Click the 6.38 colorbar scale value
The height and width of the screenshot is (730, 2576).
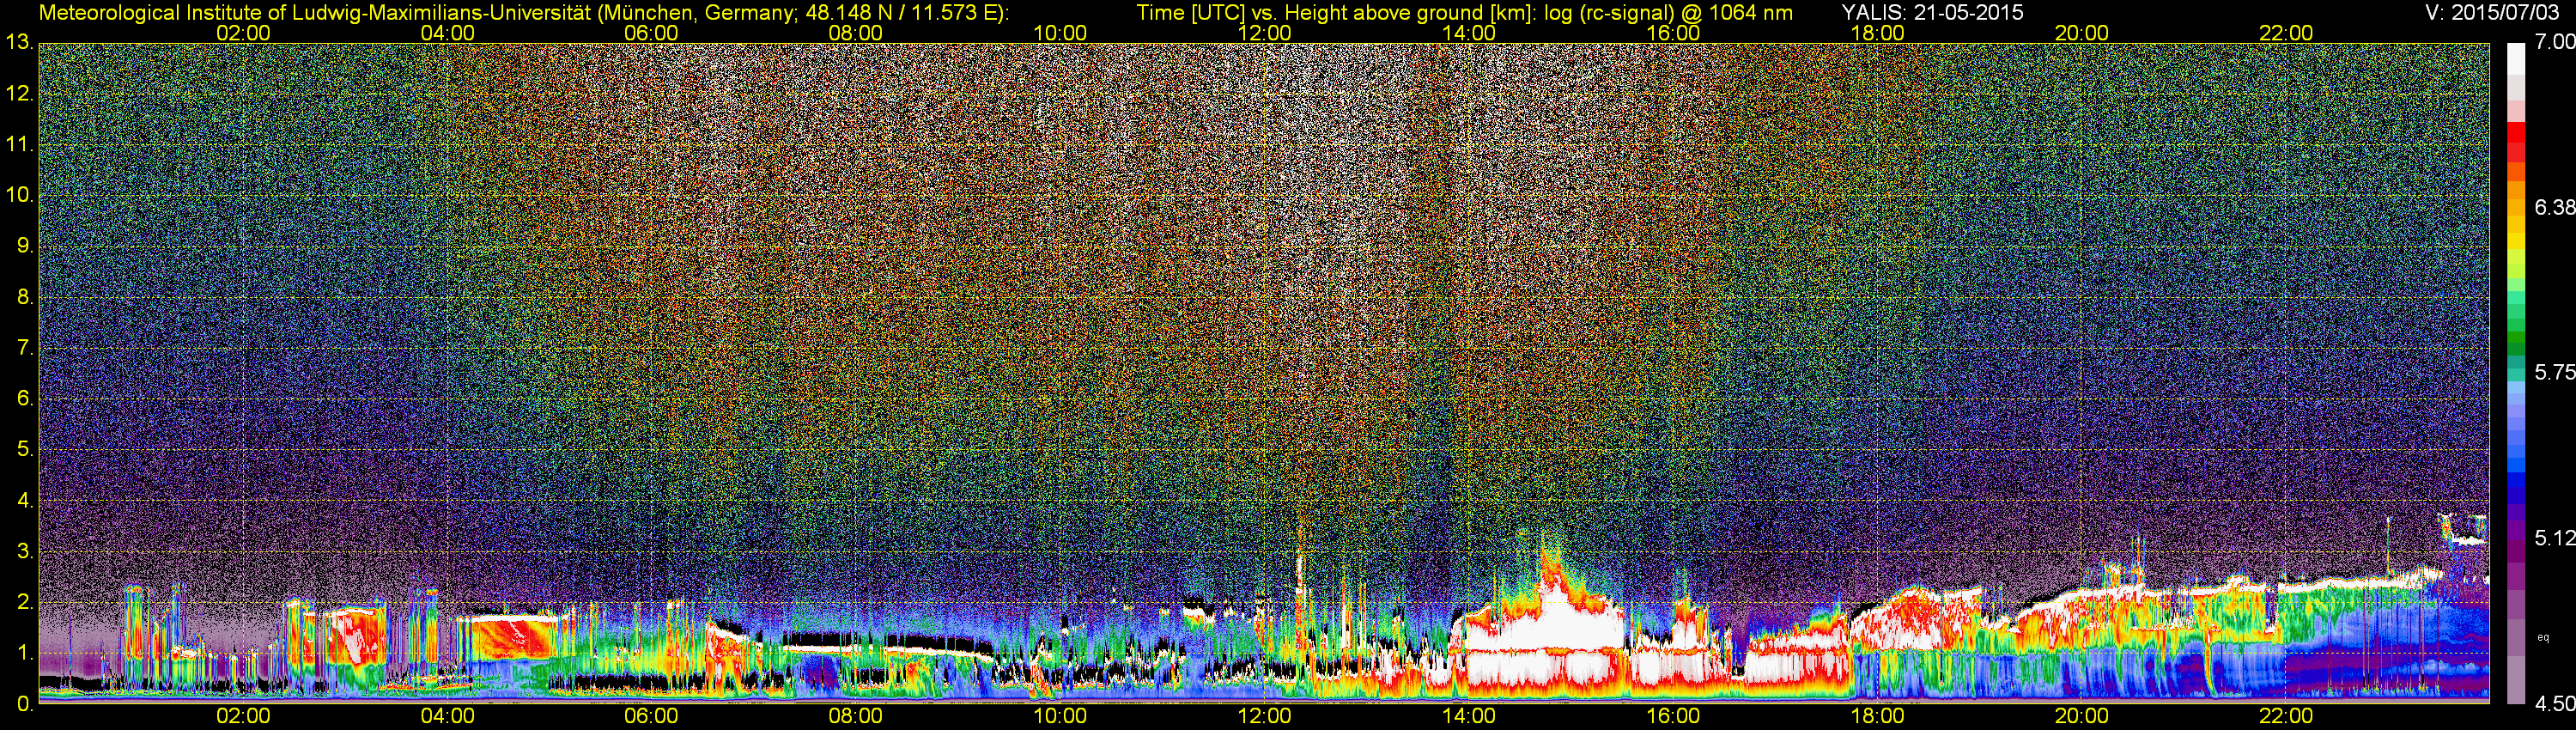[x=2555, y=207]
